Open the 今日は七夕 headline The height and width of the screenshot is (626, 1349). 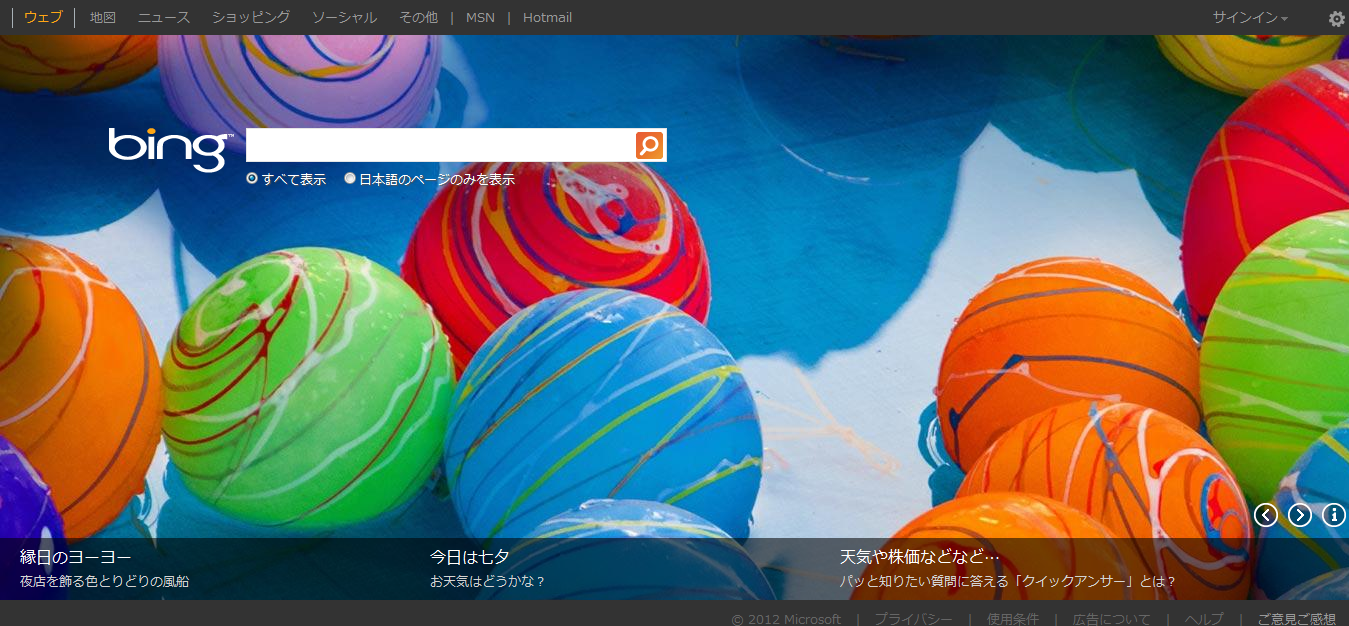pos(470,557)
